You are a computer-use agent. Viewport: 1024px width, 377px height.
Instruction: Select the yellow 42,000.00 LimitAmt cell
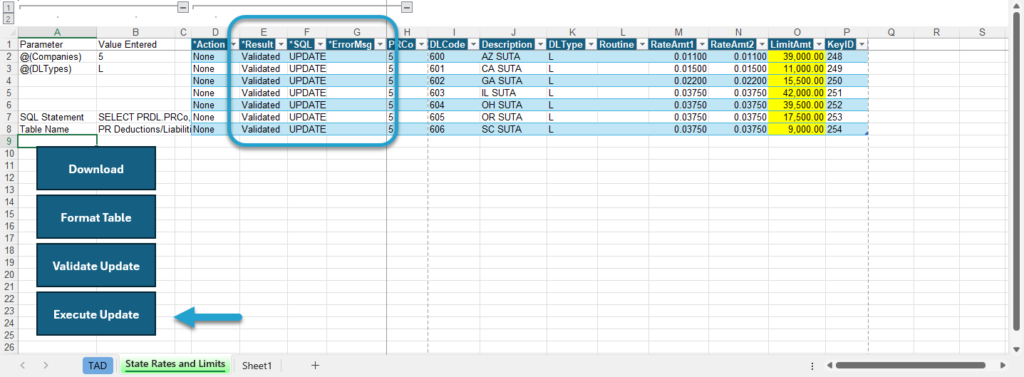click(x=797, y=93)
